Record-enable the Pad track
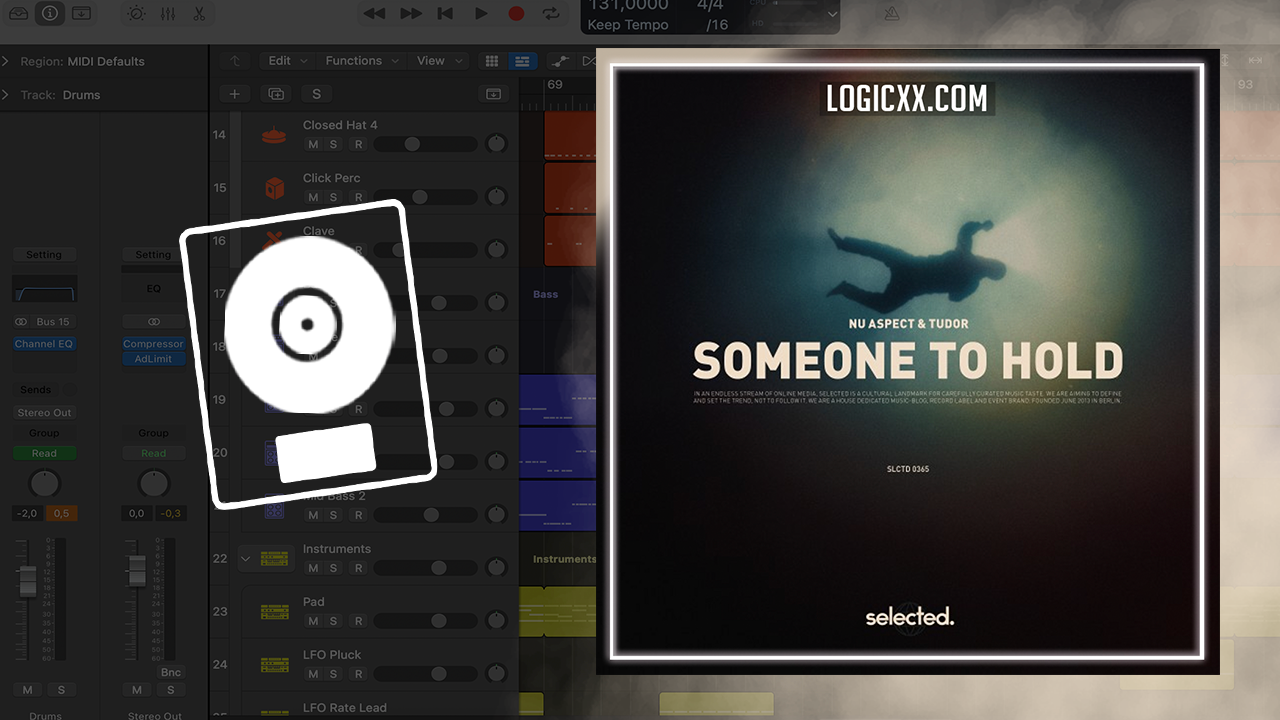Viewport: 1280px width, 720px height. tap(357, 621)
